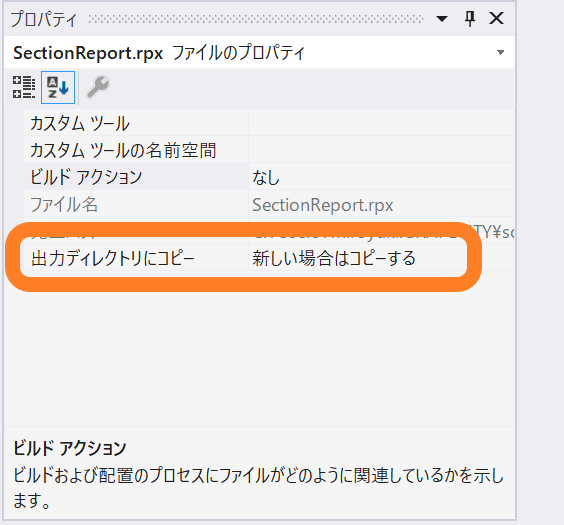Expand SectionReport.rpx object selector dropdown
The image size is (564, 525).
coord(500,52)
